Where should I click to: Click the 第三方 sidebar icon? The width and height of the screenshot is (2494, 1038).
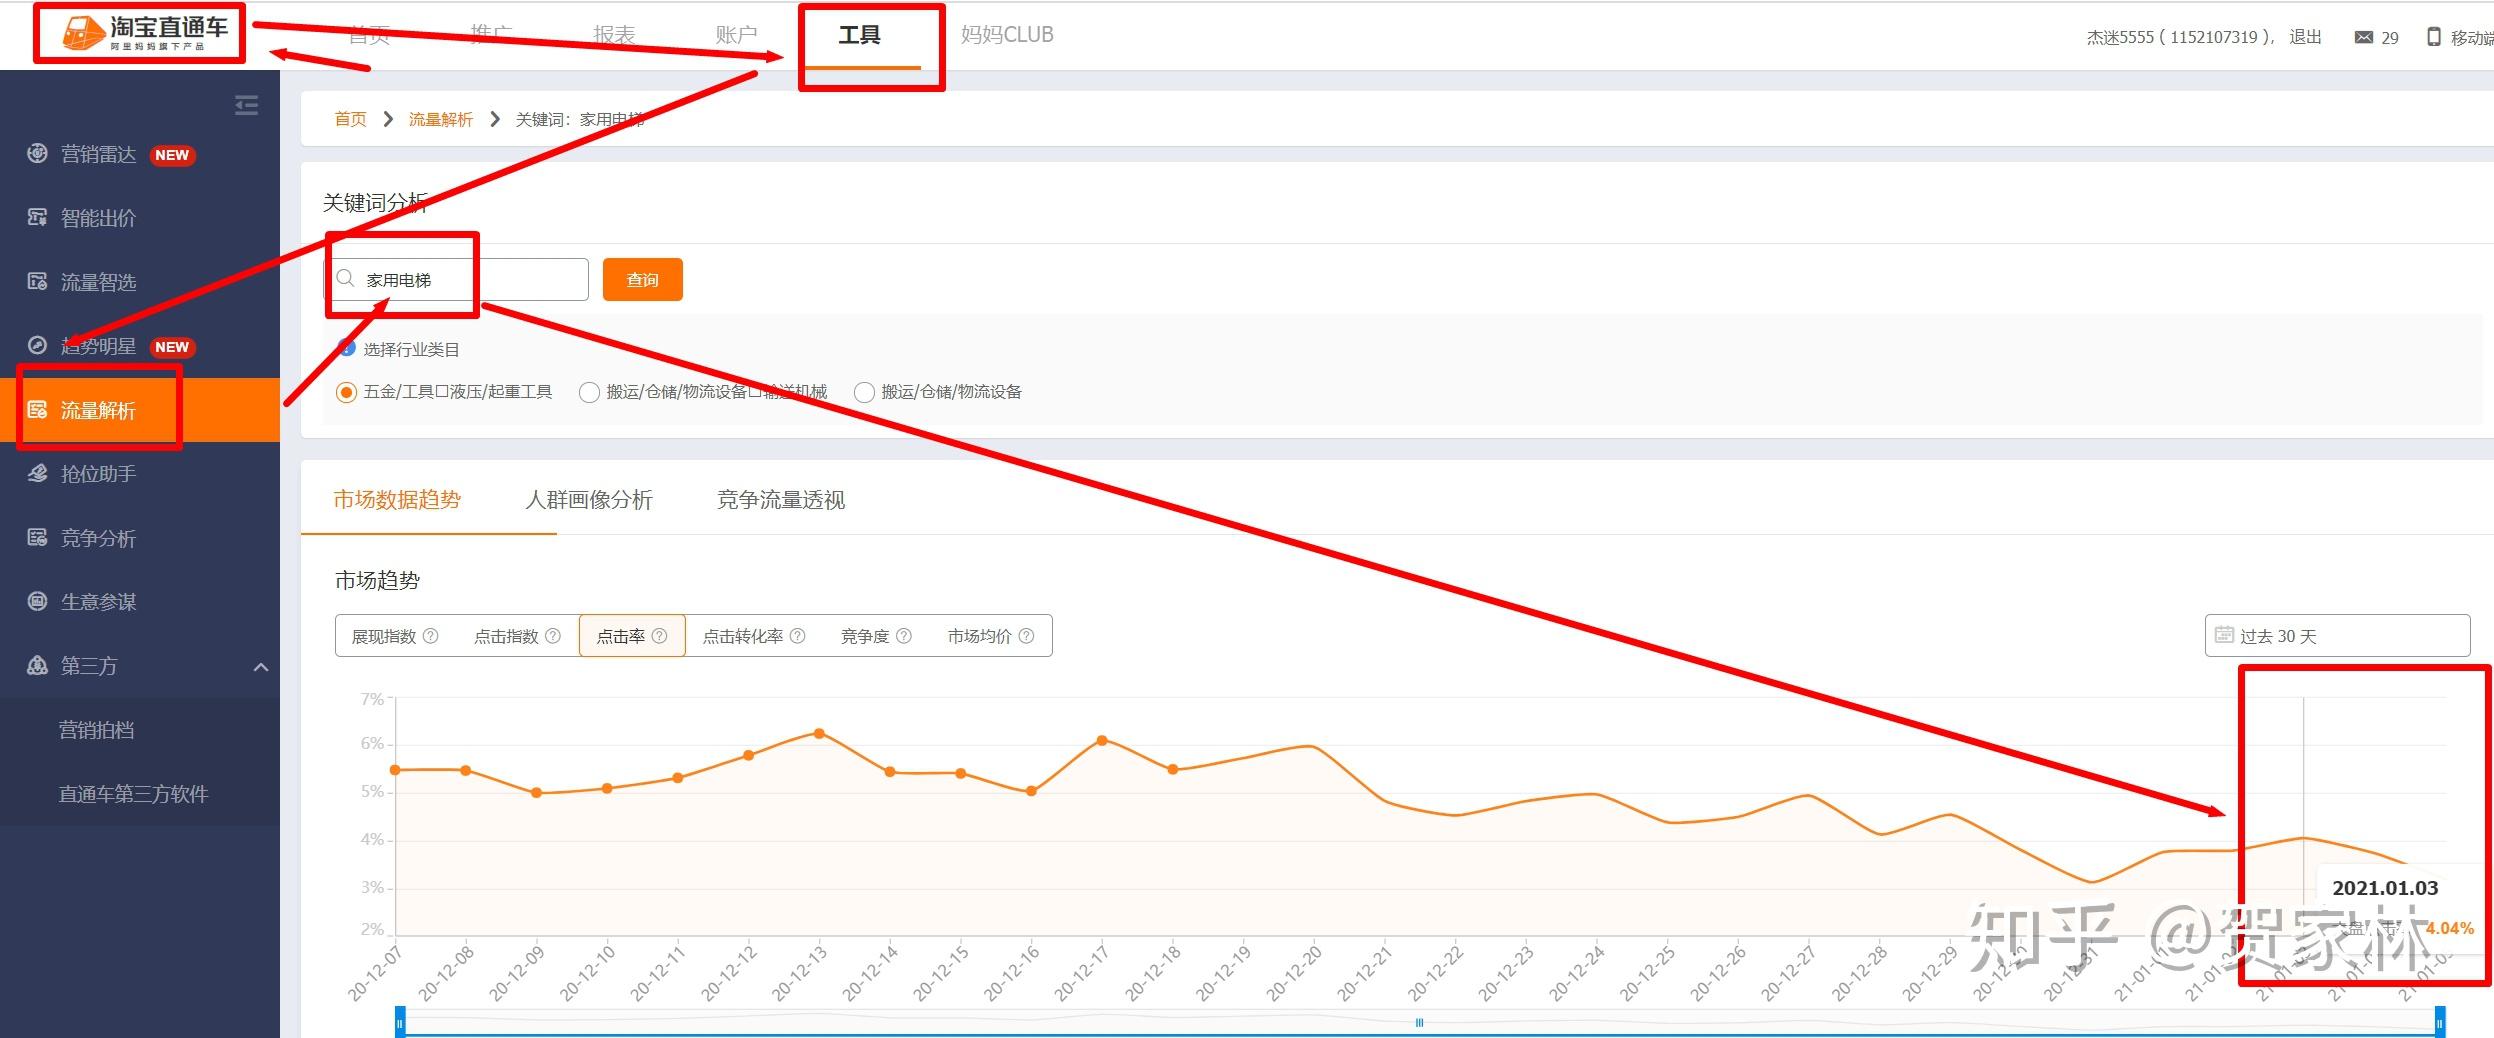click(x=37, y=665)
